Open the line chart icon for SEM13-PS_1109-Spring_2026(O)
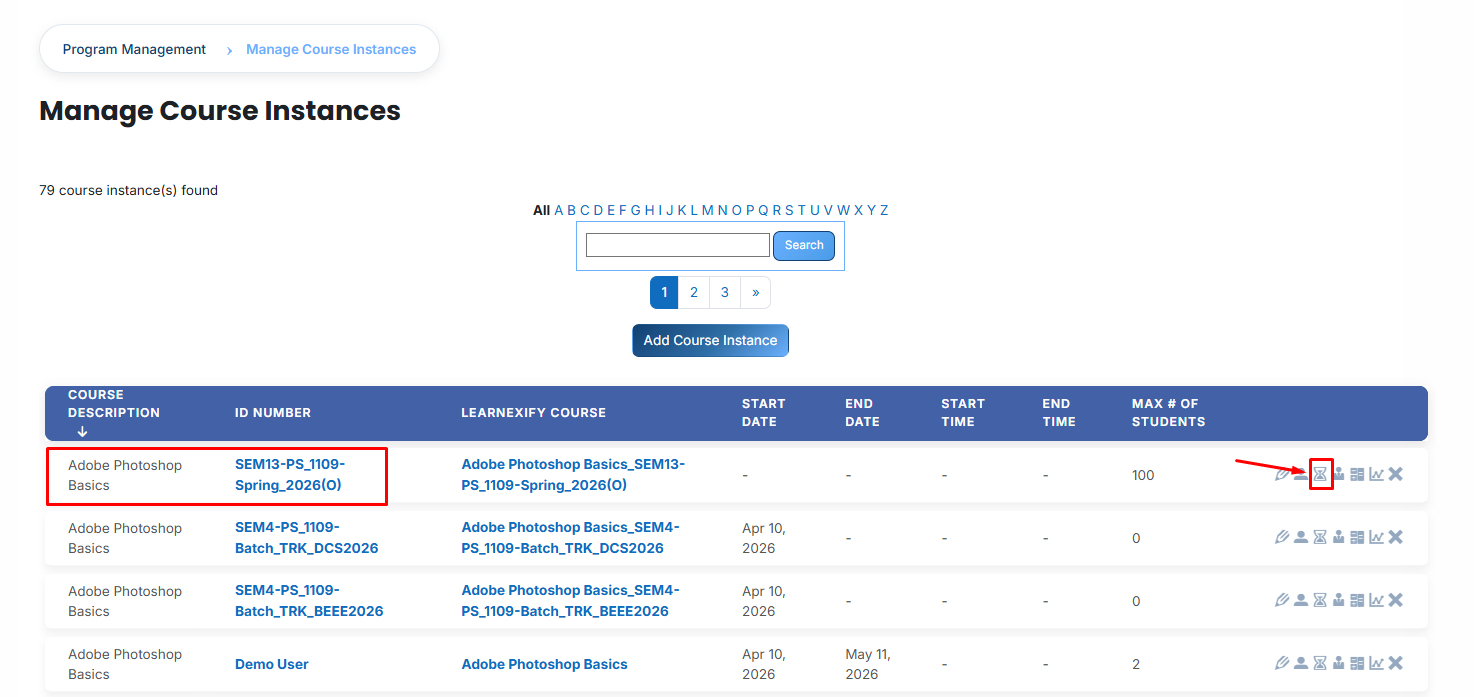 pyautogui.click(x=1377, y=474)
